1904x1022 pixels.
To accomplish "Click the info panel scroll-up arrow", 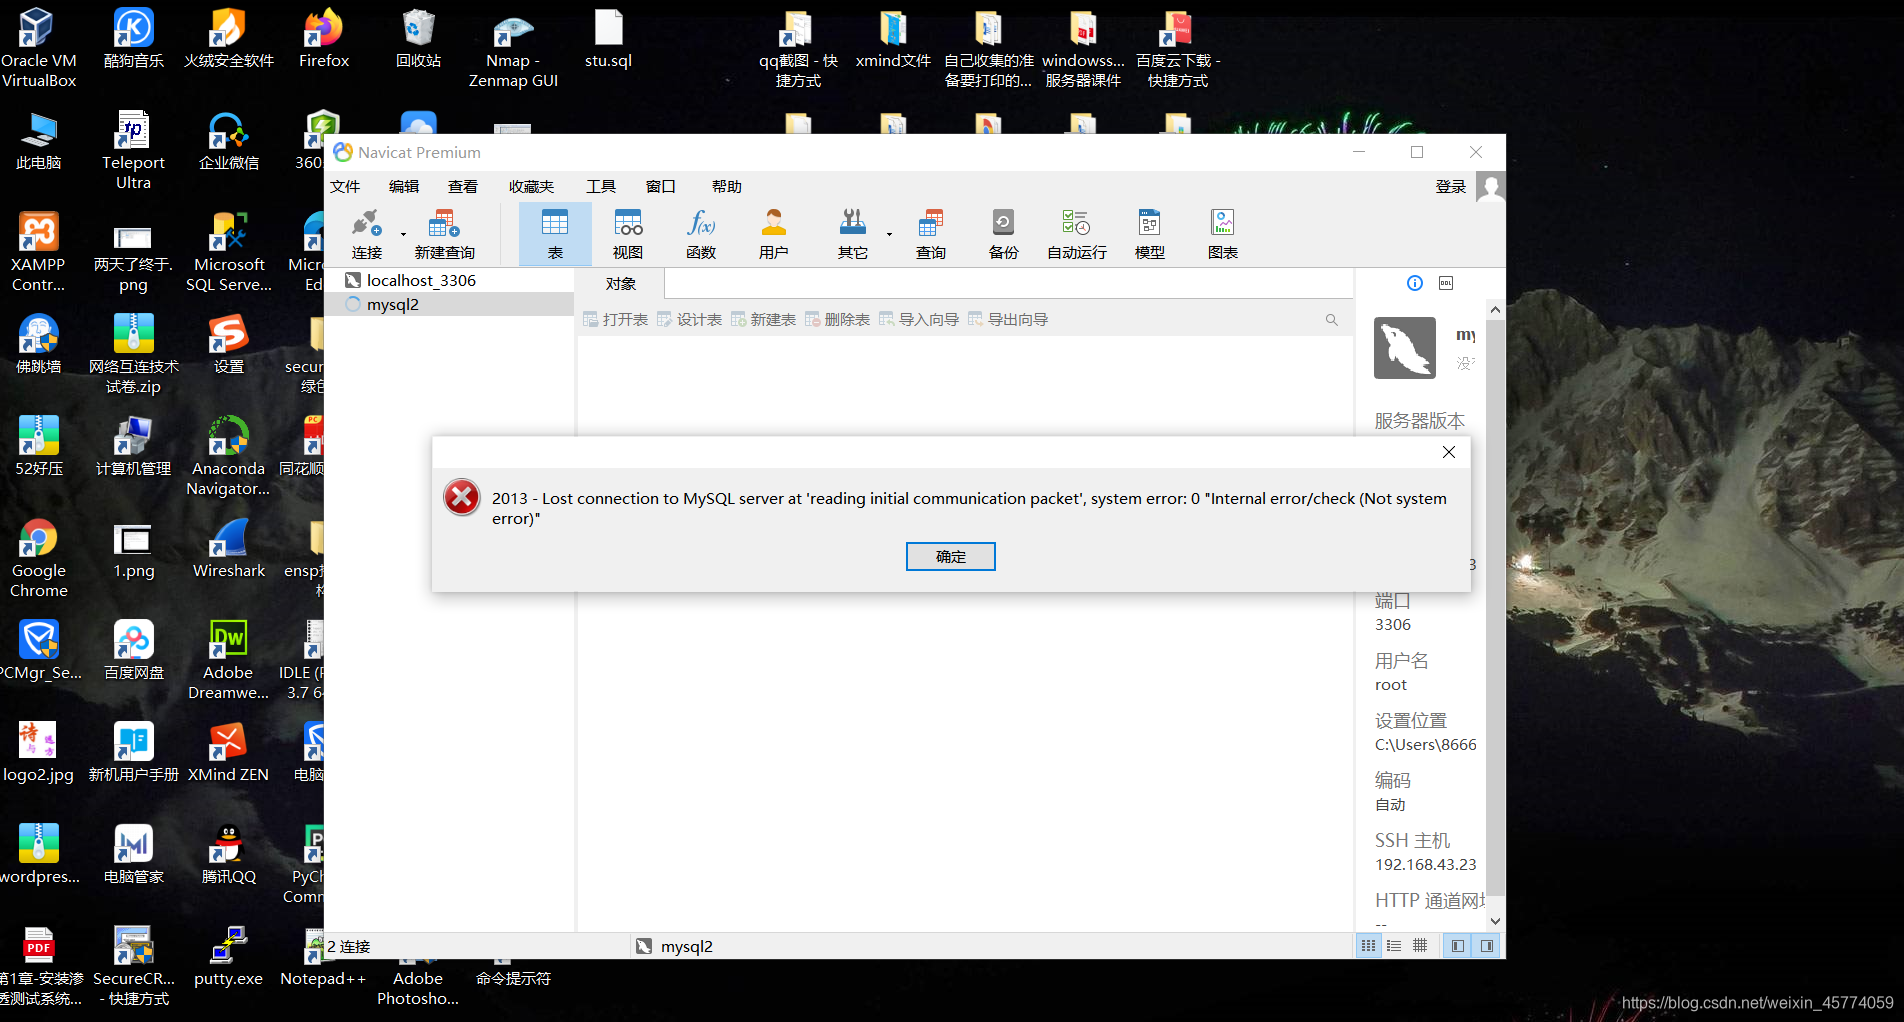I will click(x=1495, y=310).
